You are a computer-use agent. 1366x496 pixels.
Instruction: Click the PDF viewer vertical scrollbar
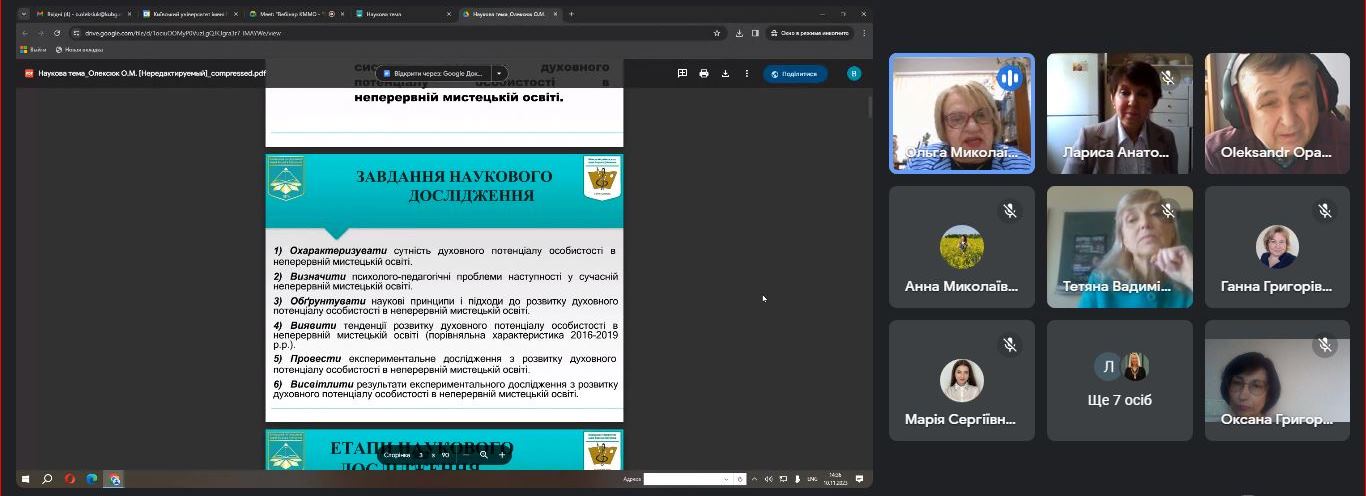[x=869, y=107]
